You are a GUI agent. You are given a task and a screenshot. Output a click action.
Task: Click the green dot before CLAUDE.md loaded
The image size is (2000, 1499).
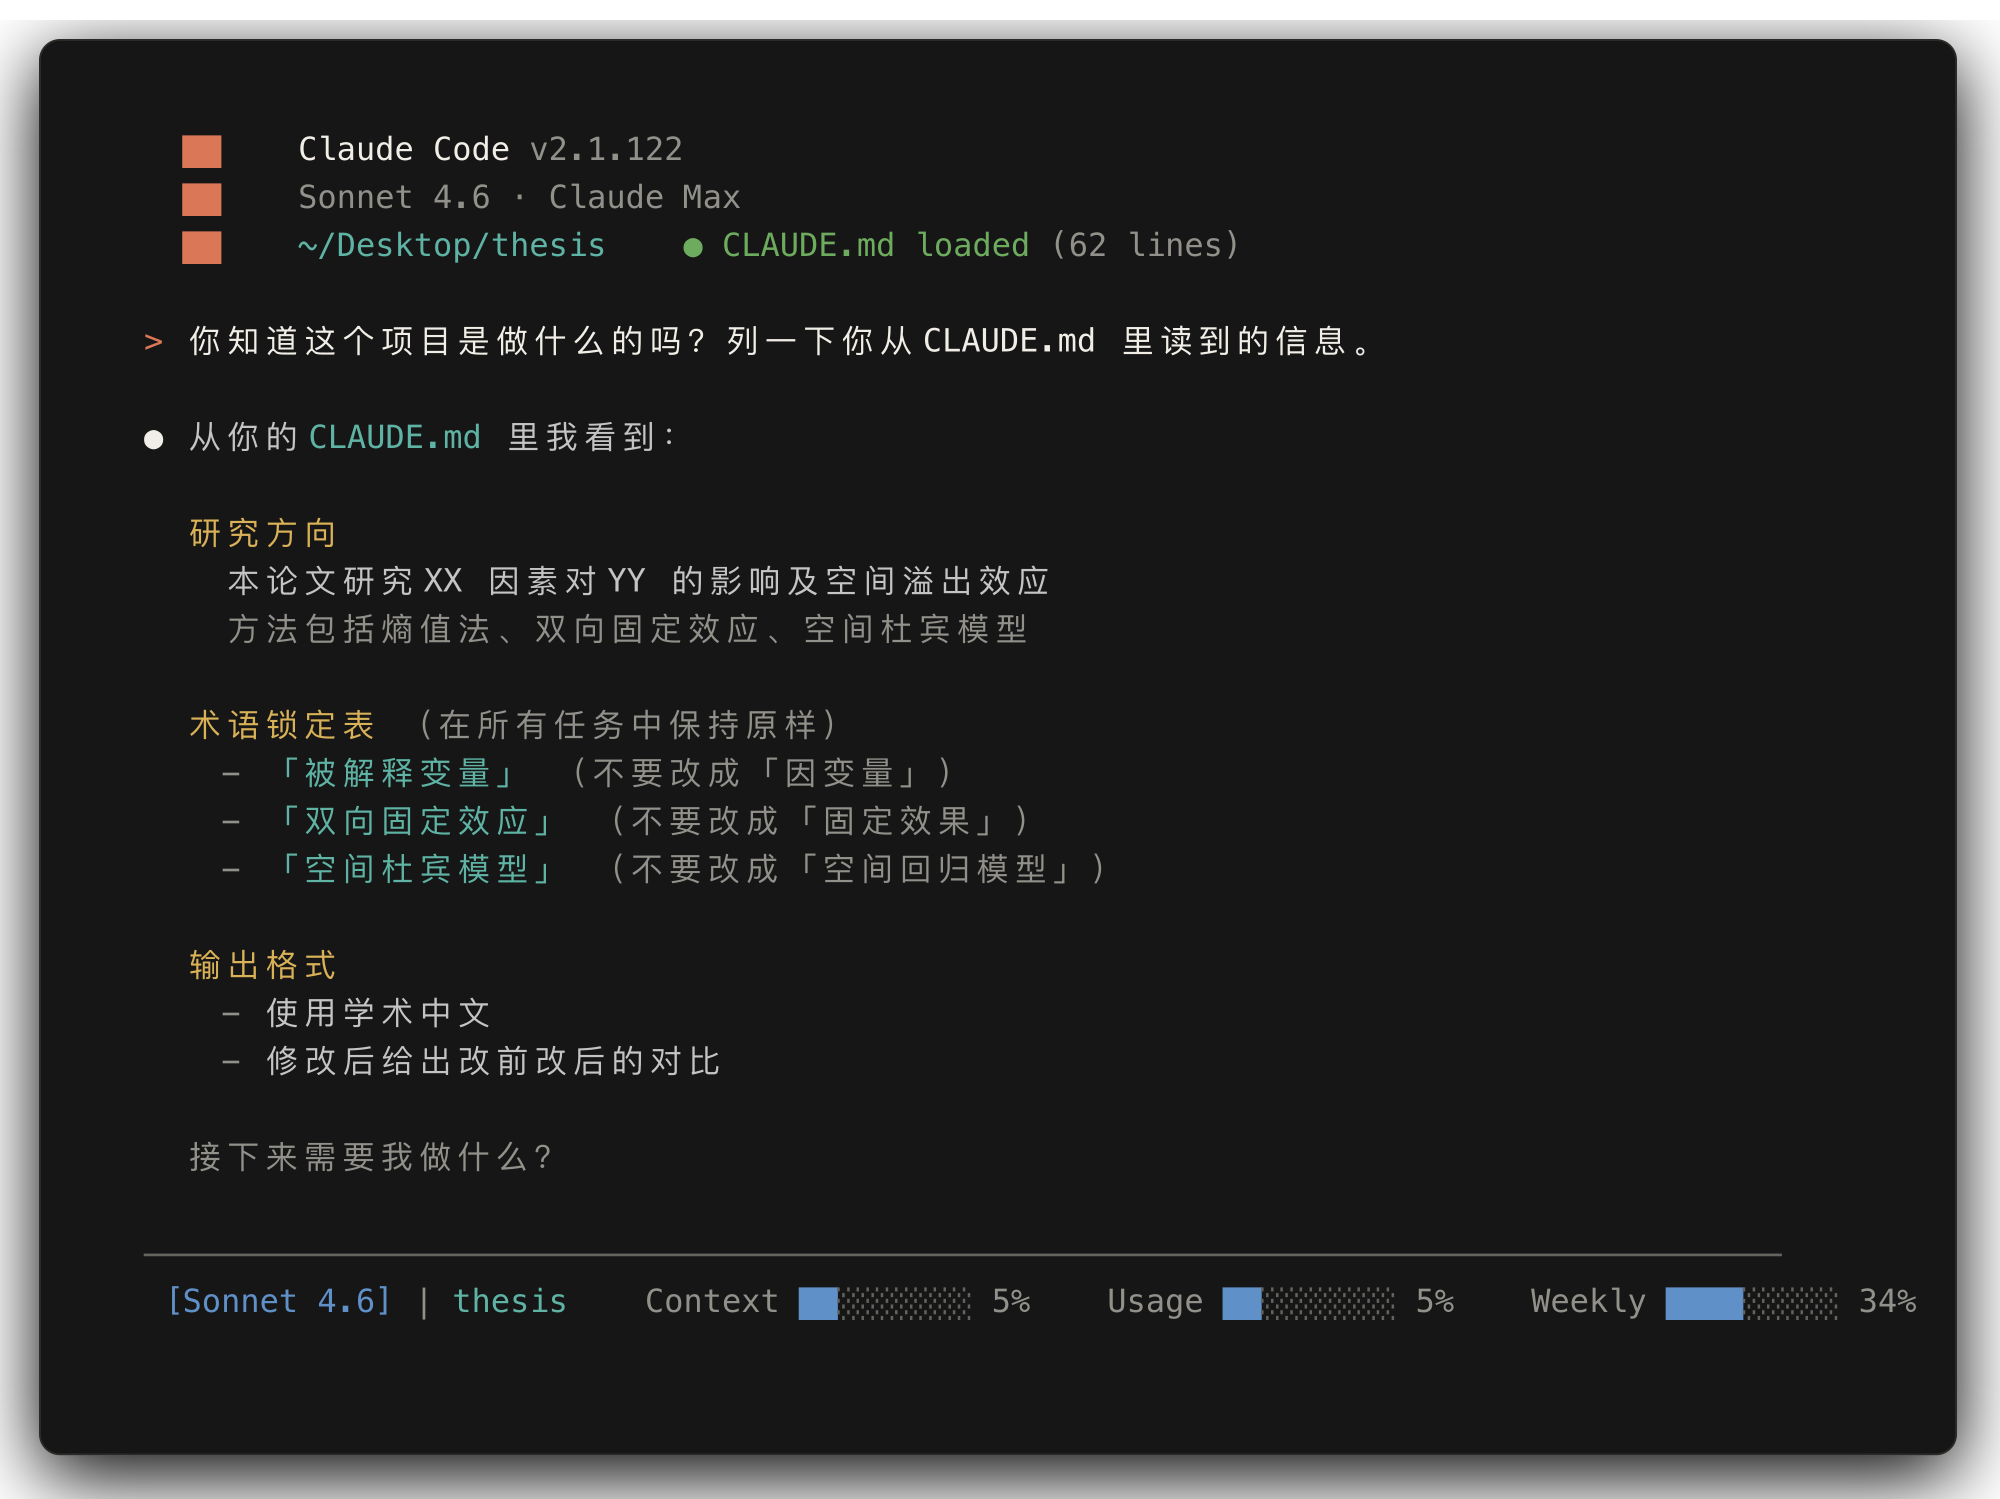(x=692, y=247)
